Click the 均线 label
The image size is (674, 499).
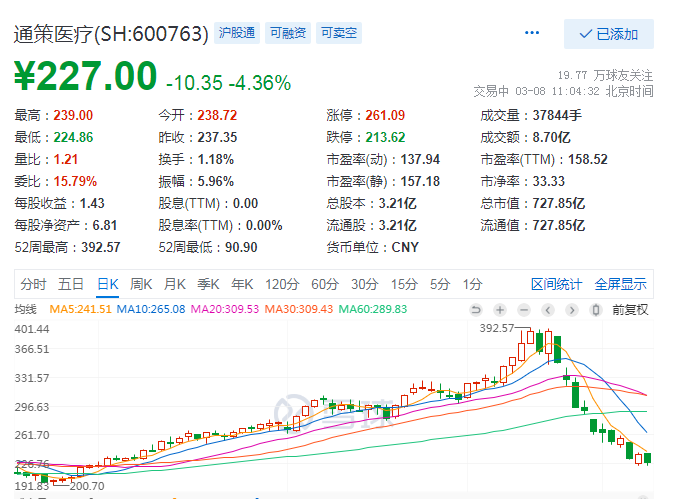(25, 309)
